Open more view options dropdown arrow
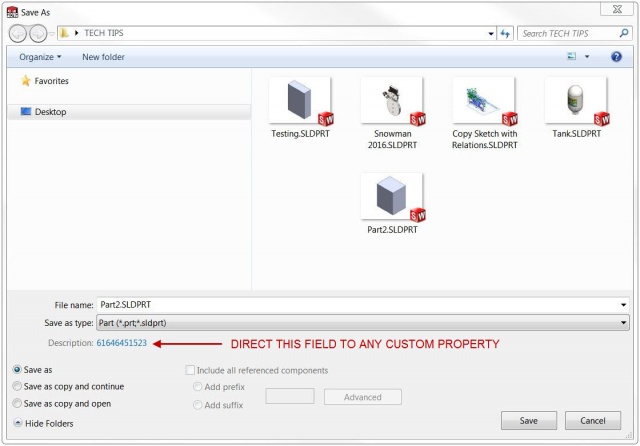Image resolution: width=640 pixels, height=446 pixels. 587,57
